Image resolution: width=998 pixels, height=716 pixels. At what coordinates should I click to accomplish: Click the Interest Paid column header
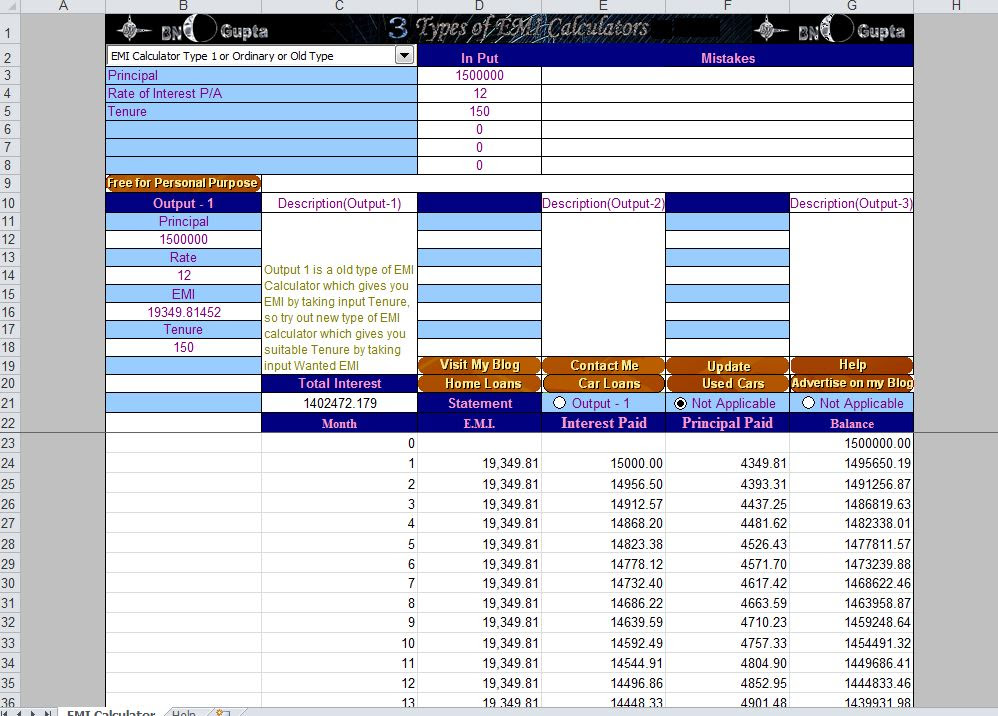(x=603, y=423)
